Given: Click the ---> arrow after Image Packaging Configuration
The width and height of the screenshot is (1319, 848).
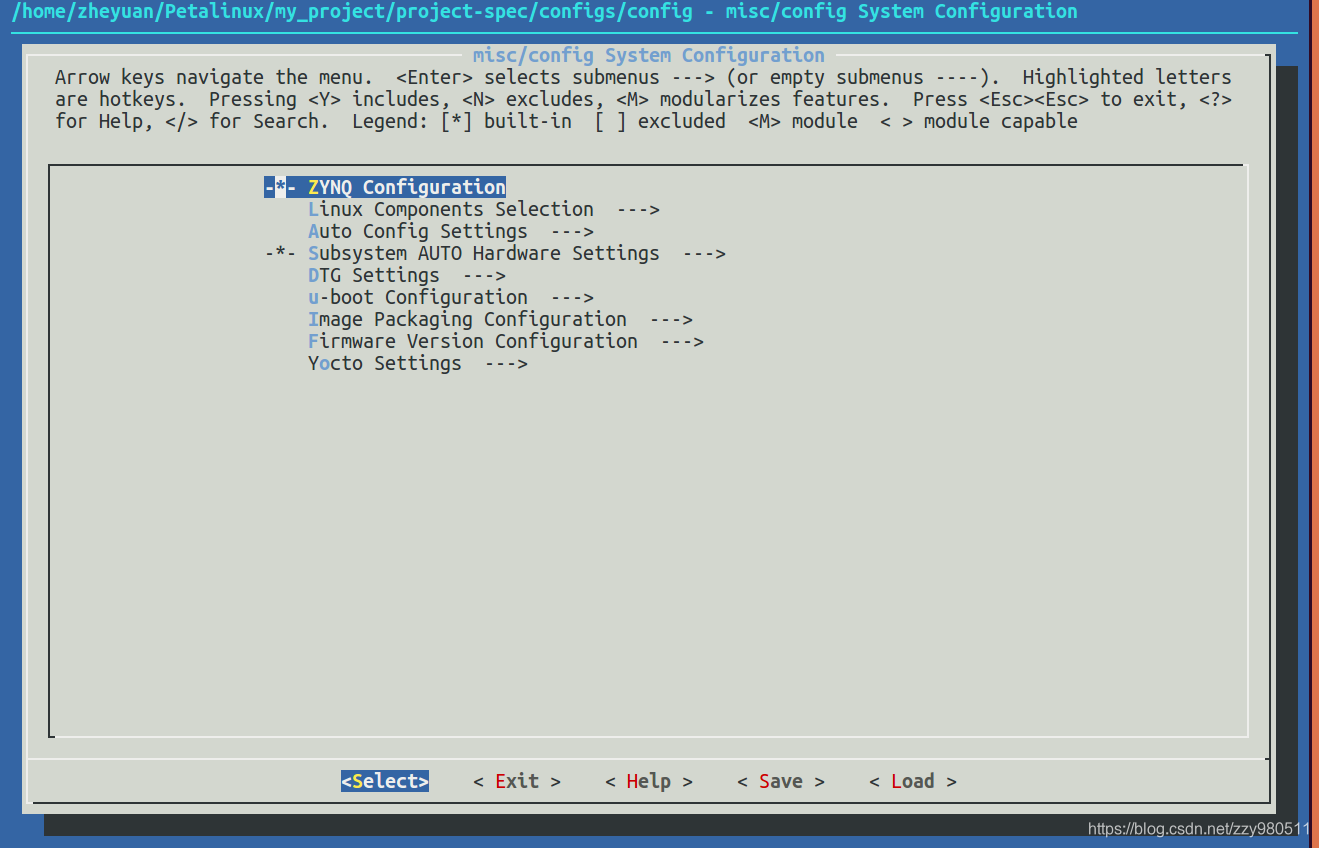Looking at the screenshot, I should [671, 319].
